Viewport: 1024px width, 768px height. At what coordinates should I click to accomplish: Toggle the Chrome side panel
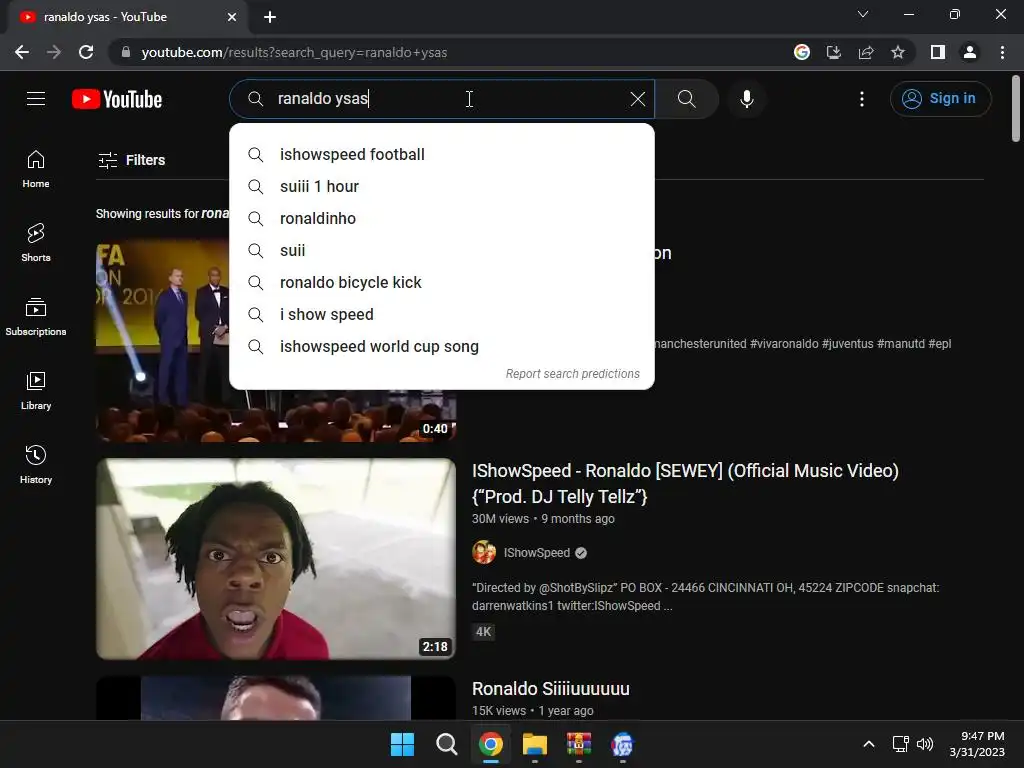click(x=938, y=52)
